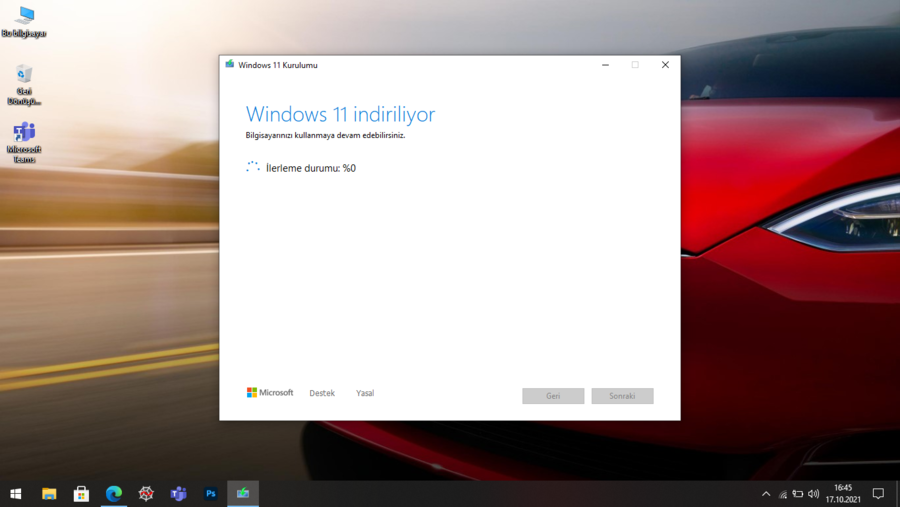Open Microsoft Teams from the taskbar
The image size is (900, 507).
179,494
